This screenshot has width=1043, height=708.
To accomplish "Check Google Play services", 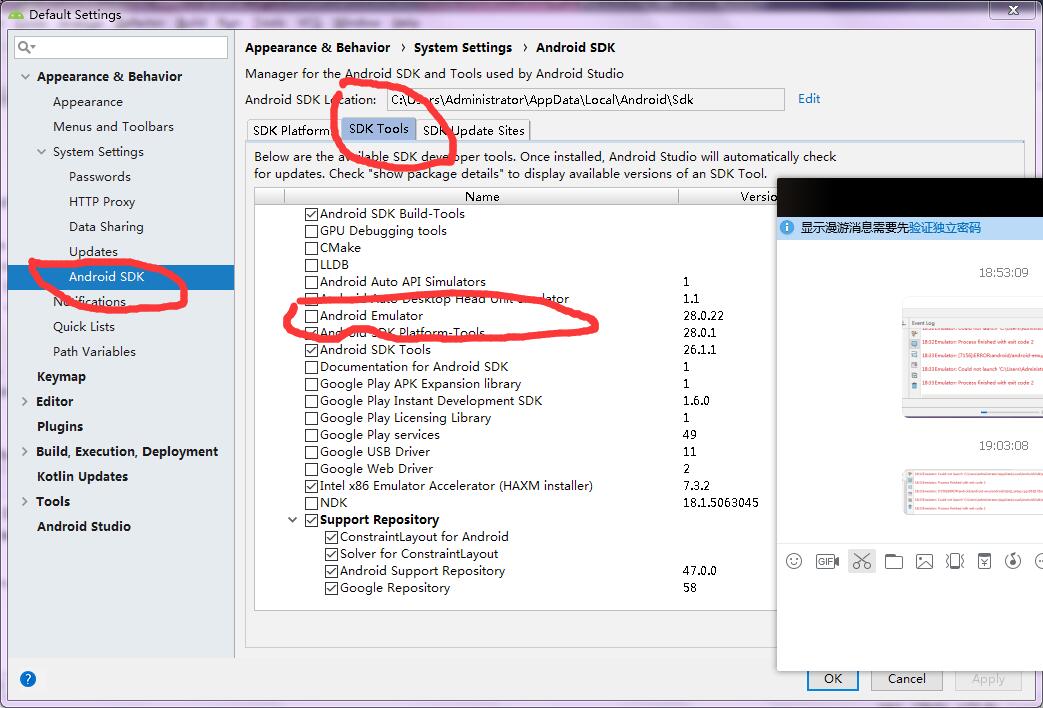I will tap(311, 435).
